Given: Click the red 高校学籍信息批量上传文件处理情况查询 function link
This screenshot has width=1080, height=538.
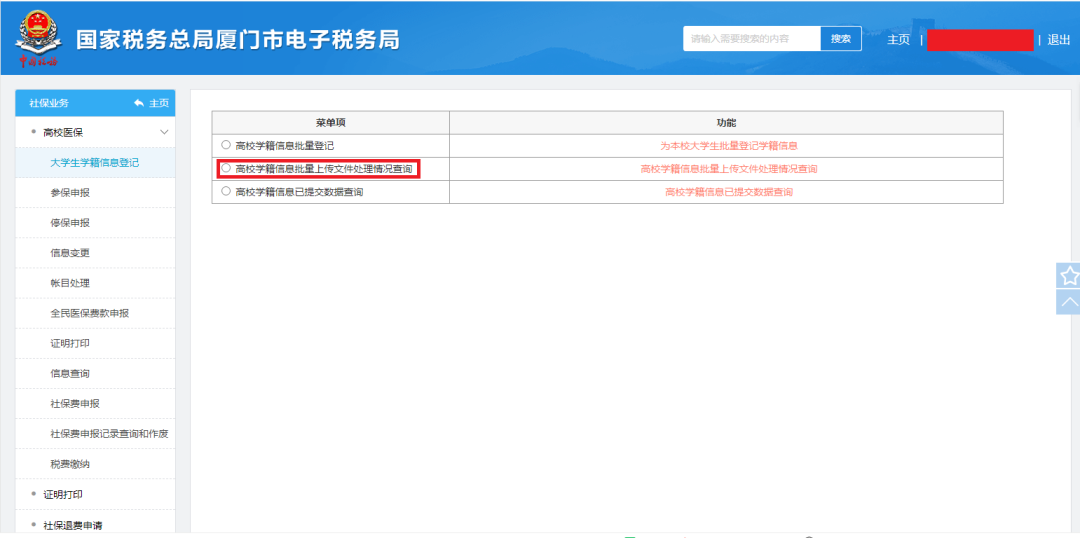Looking at the screenshot, I should click(x=729, y=169).
